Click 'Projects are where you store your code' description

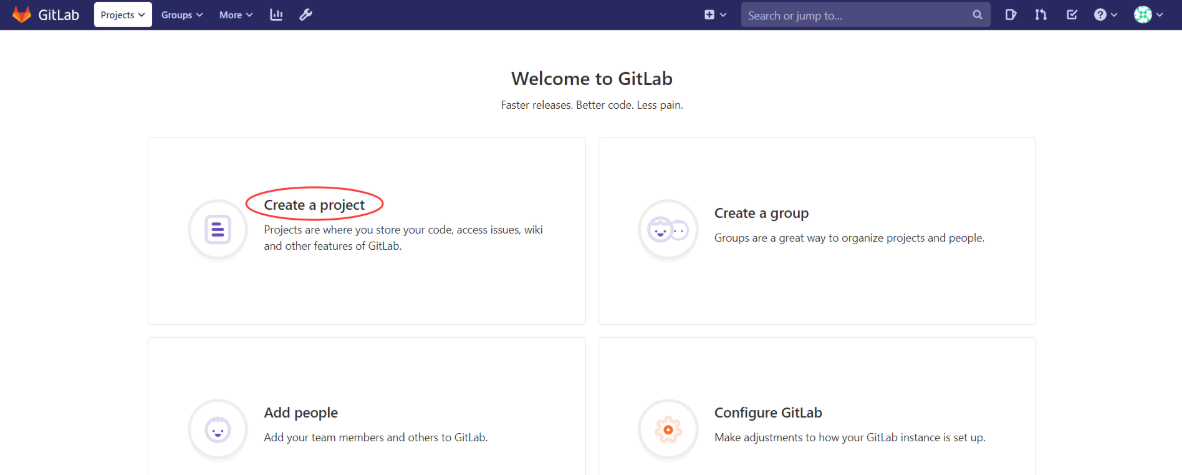(x=403, y=238)
